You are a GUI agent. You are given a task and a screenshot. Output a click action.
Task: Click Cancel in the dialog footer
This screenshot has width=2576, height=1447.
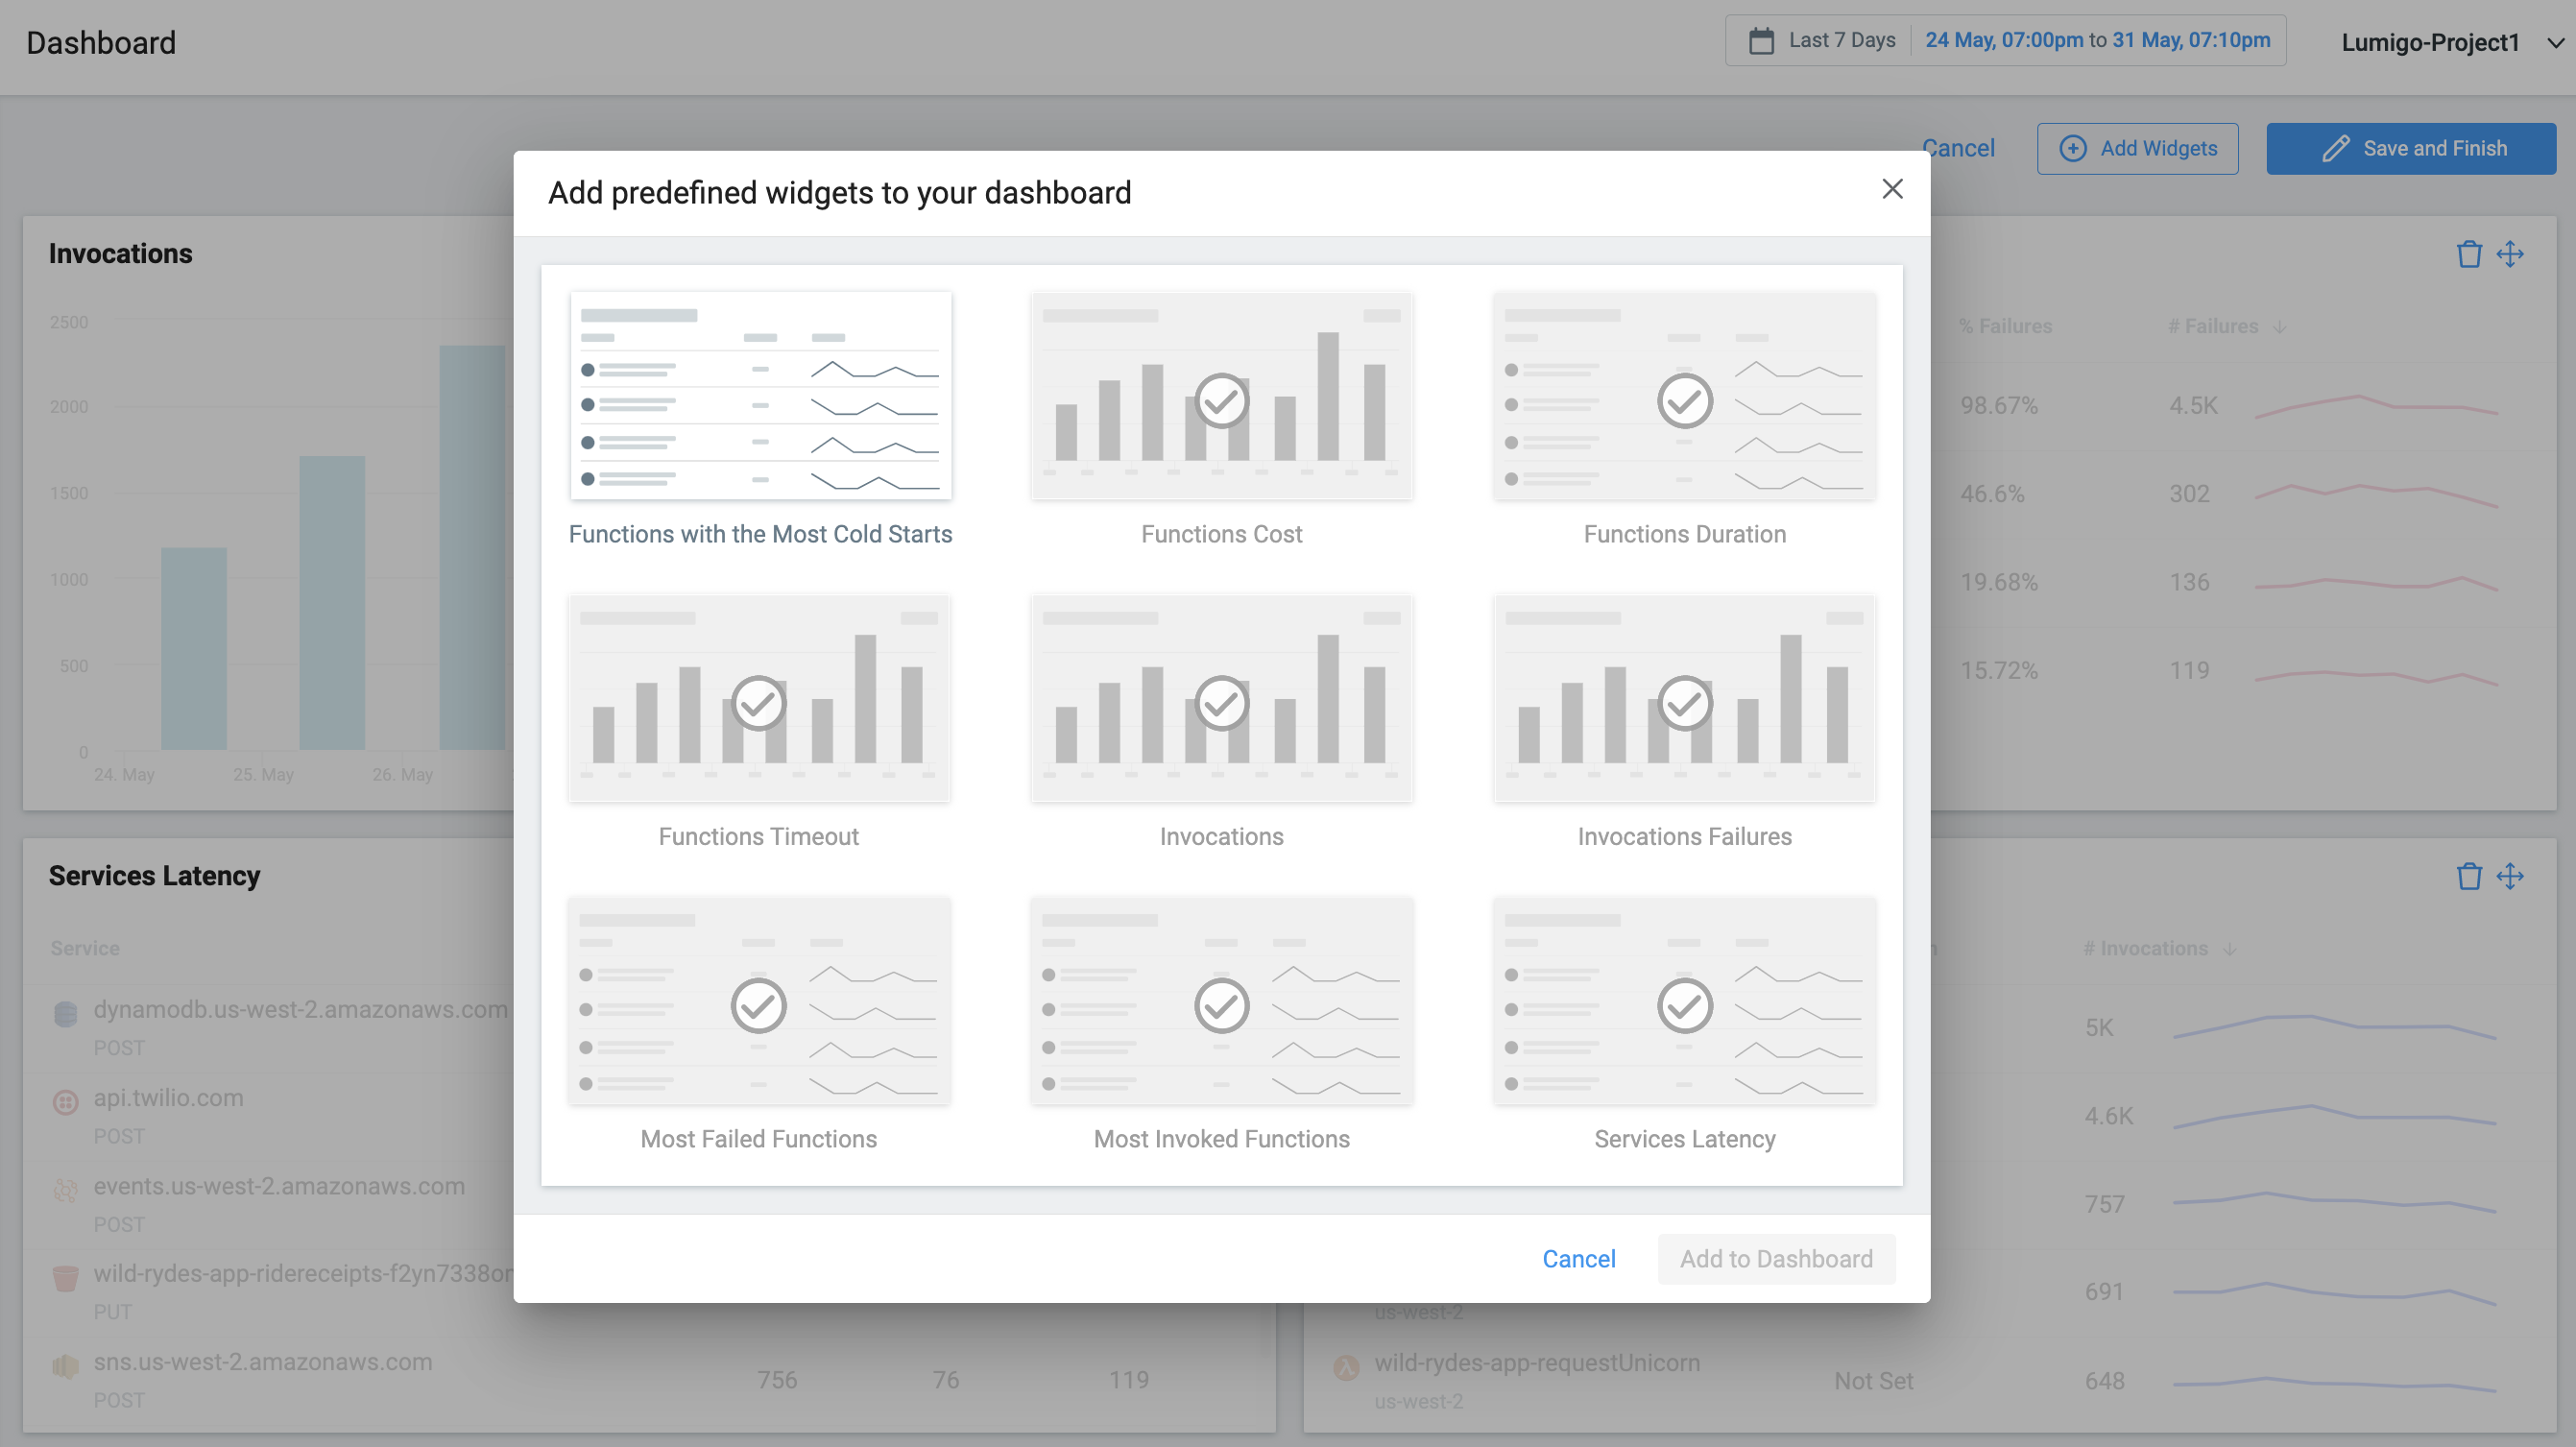point(1578,1259)
